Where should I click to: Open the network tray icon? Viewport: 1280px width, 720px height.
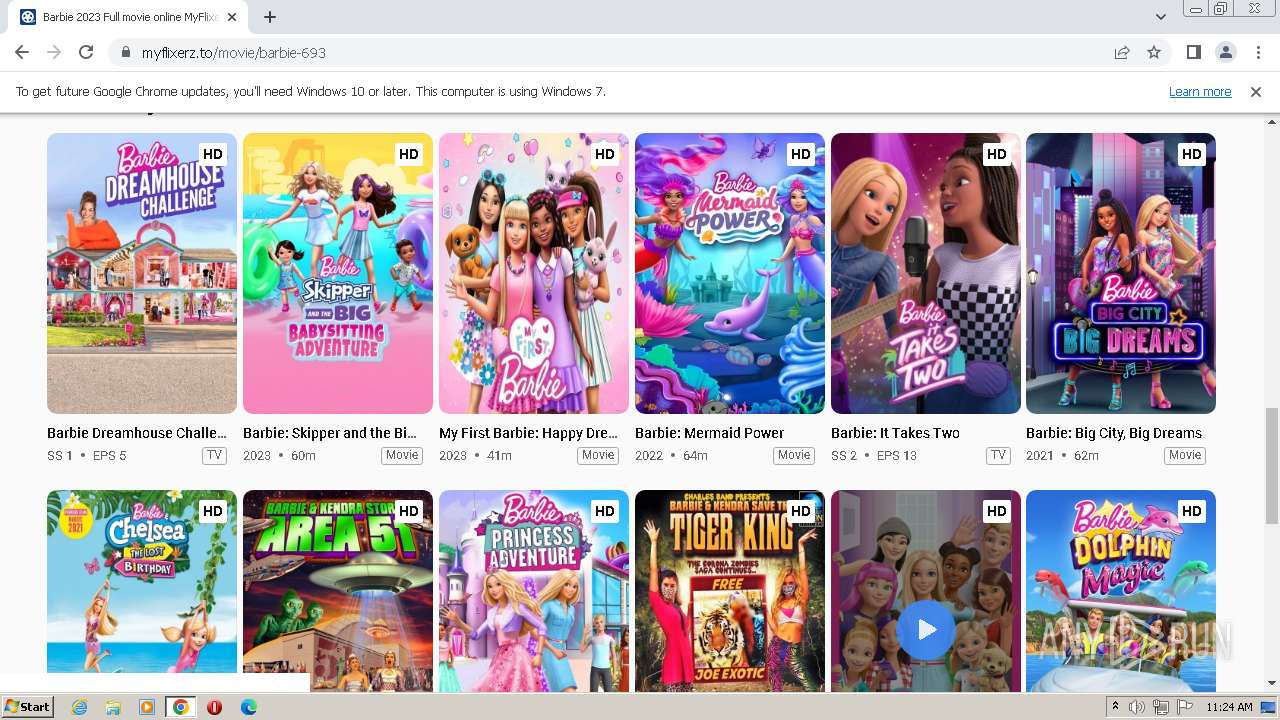[x=1161, y=707]
